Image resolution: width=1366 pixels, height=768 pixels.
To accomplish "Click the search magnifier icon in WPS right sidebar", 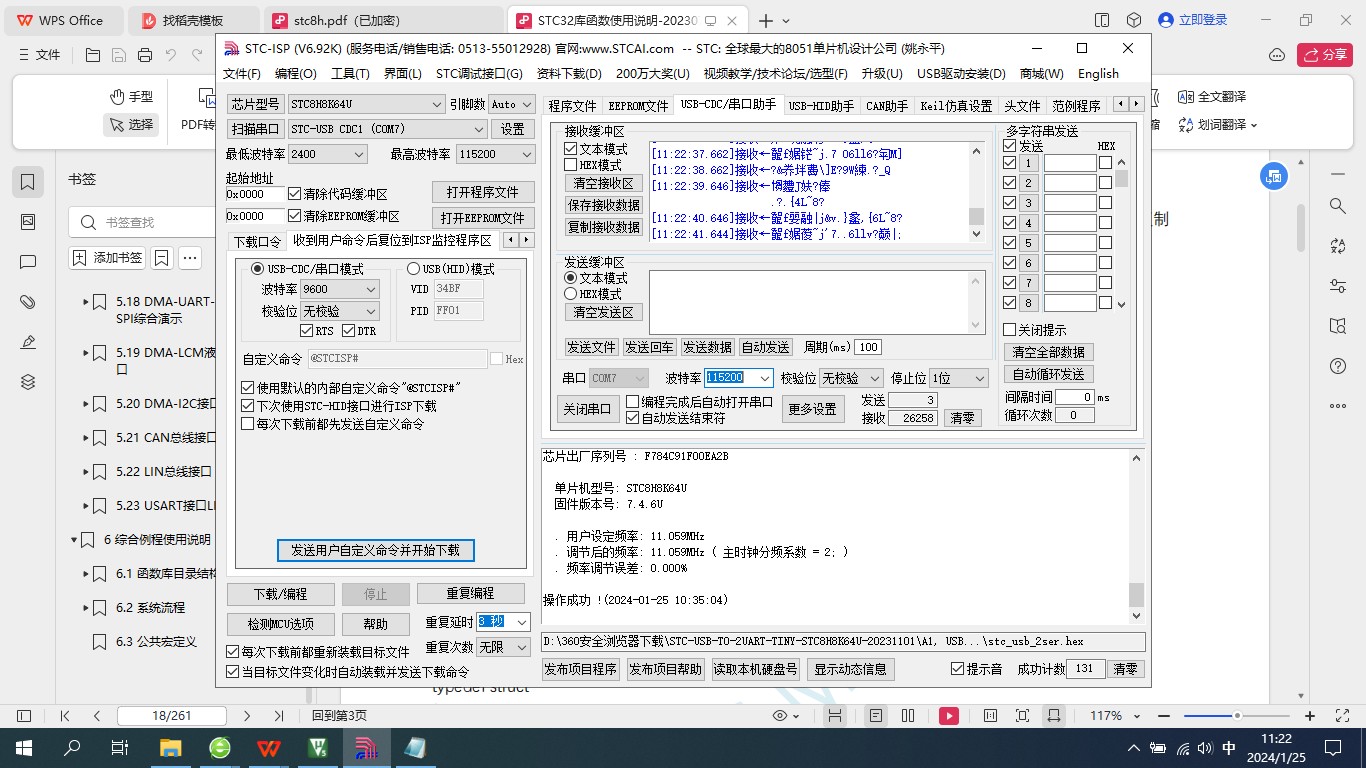I will pyautogui.click(x=1338, y=206).
